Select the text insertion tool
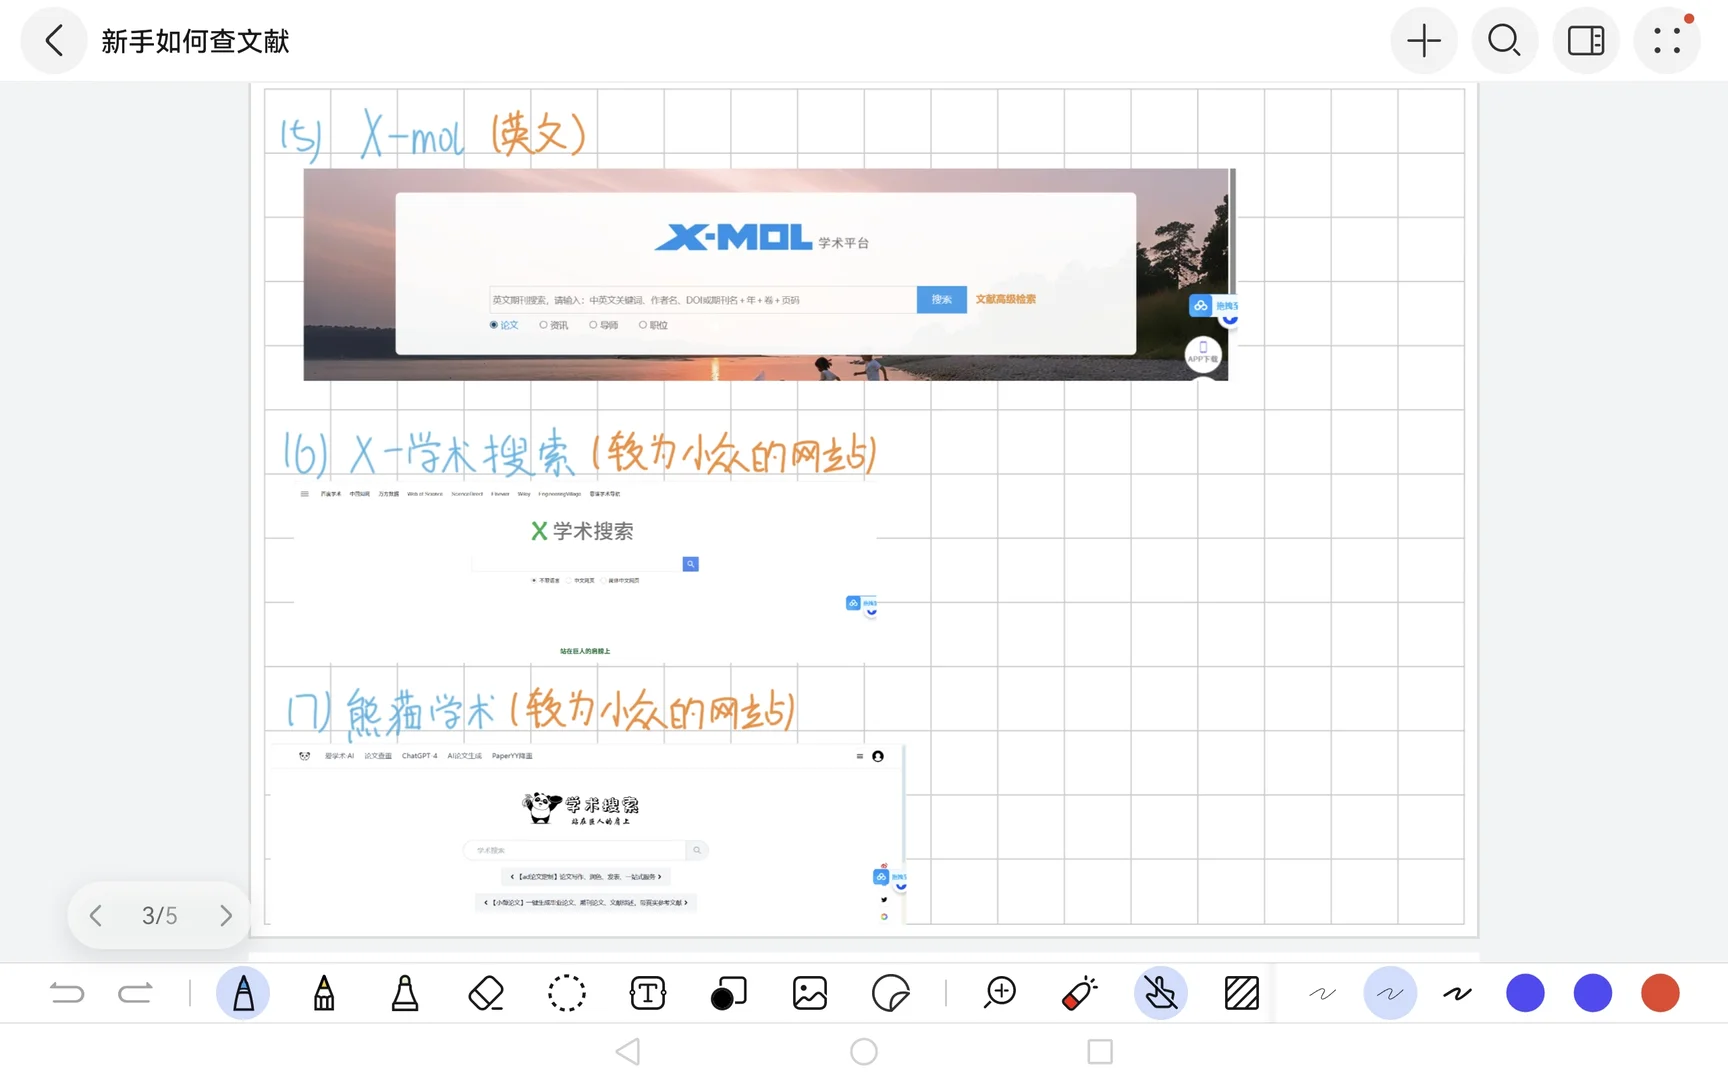Image resolution: width=1728 pixels, height=1080 pixels. [647, 993]
